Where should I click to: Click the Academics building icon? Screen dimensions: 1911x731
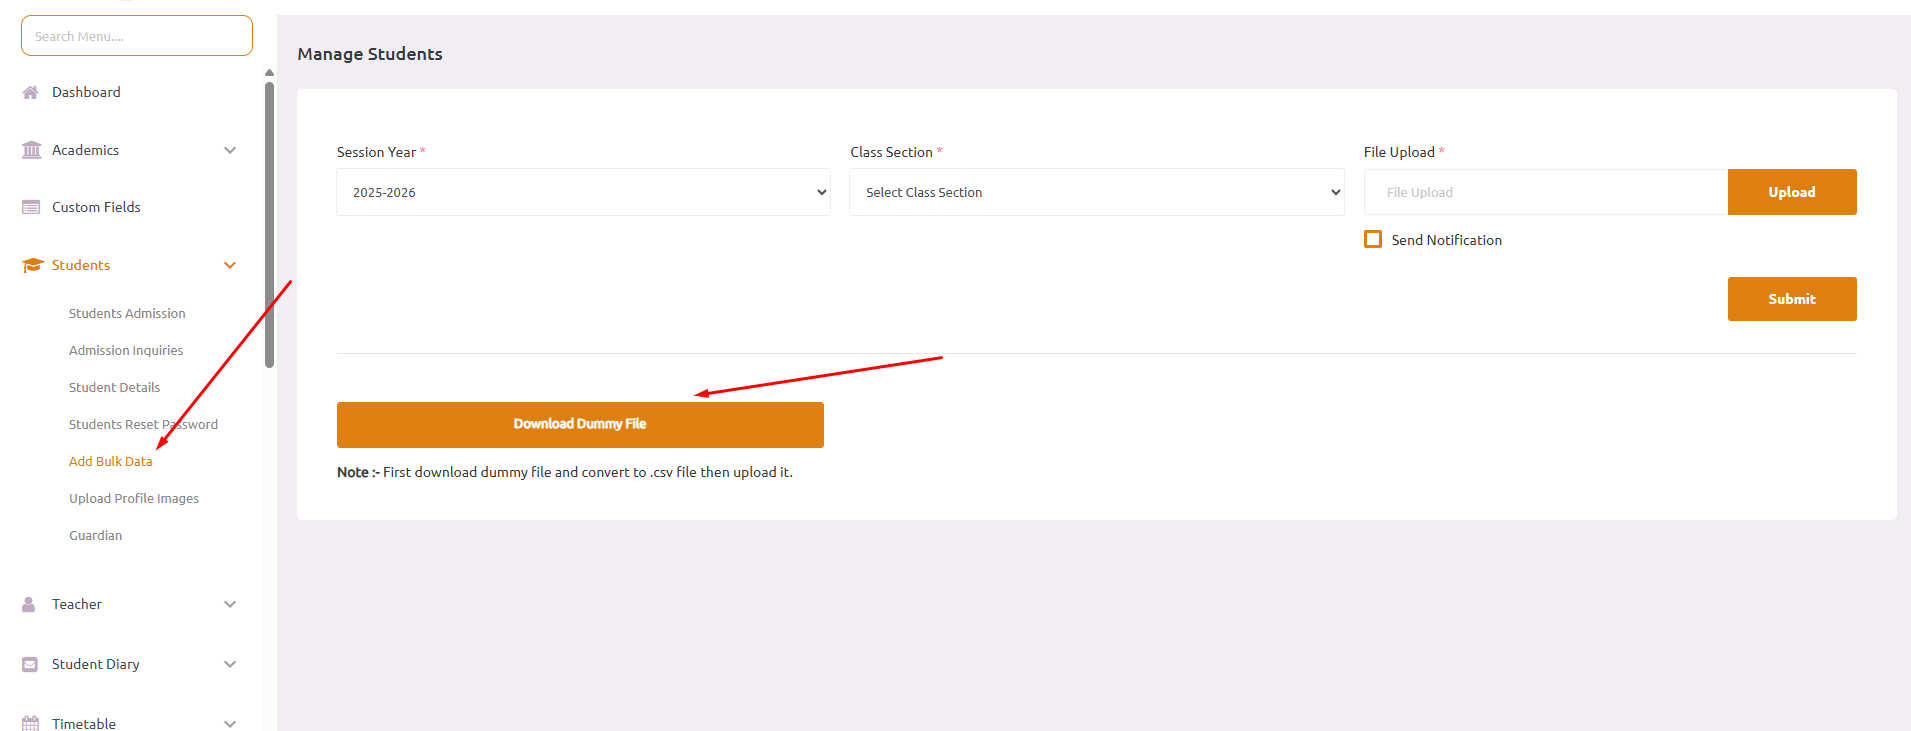click(31, 150)
